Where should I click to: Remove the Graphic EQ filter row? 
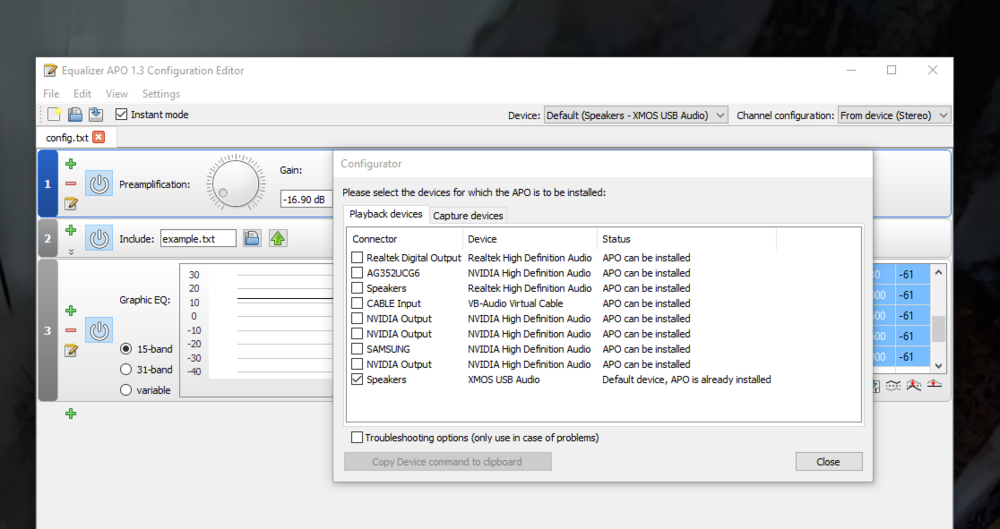click(x=71, y=331)
